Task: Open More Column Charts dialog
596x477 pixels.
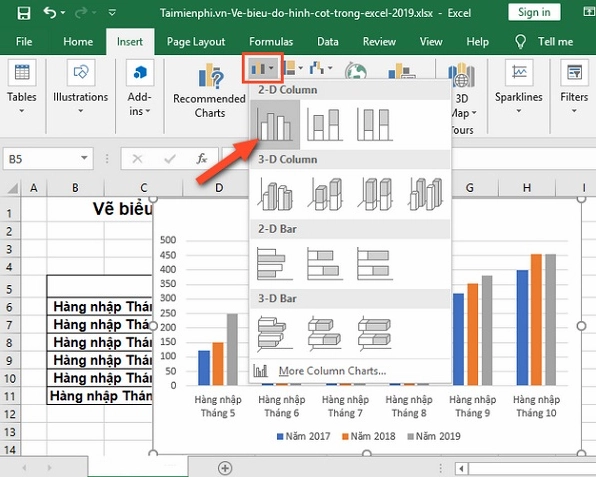Action: [332, 371]
